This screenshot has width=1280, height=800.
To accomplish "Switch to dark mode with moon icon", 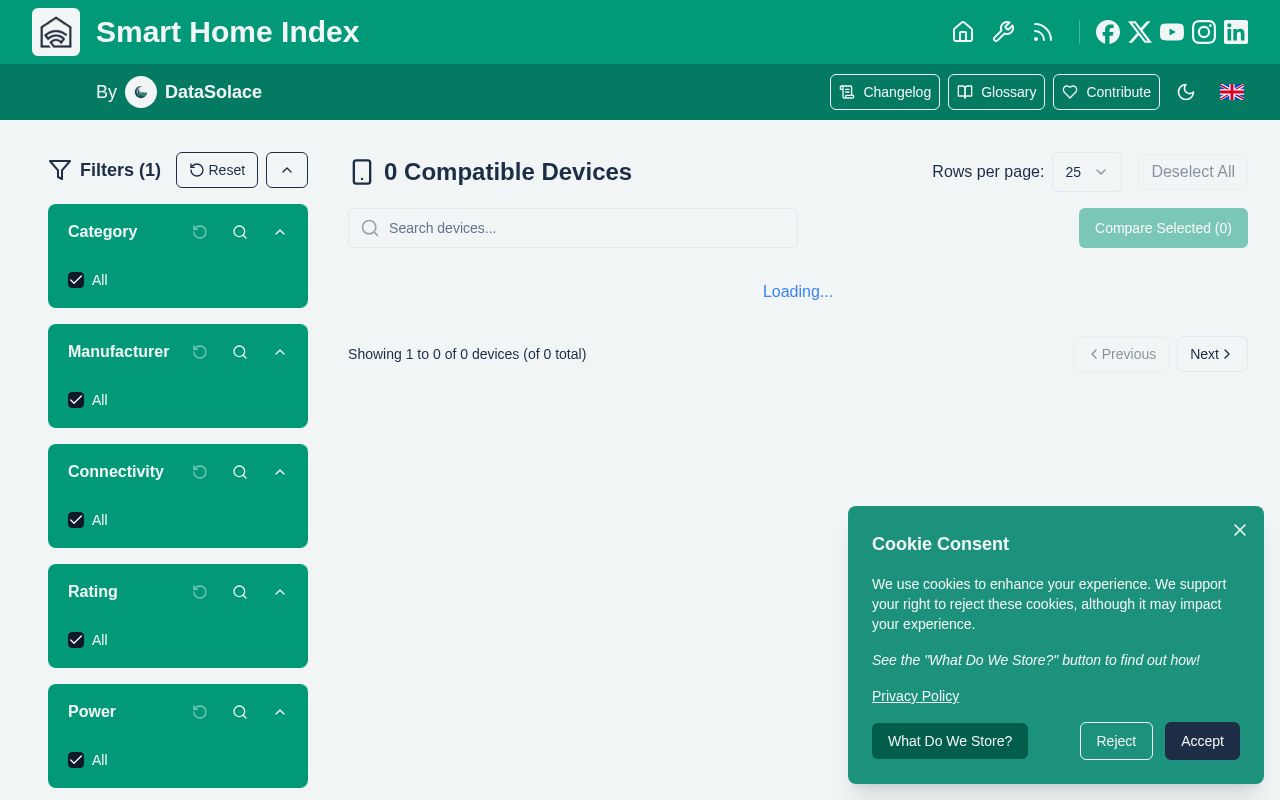I will [1186, 92].
